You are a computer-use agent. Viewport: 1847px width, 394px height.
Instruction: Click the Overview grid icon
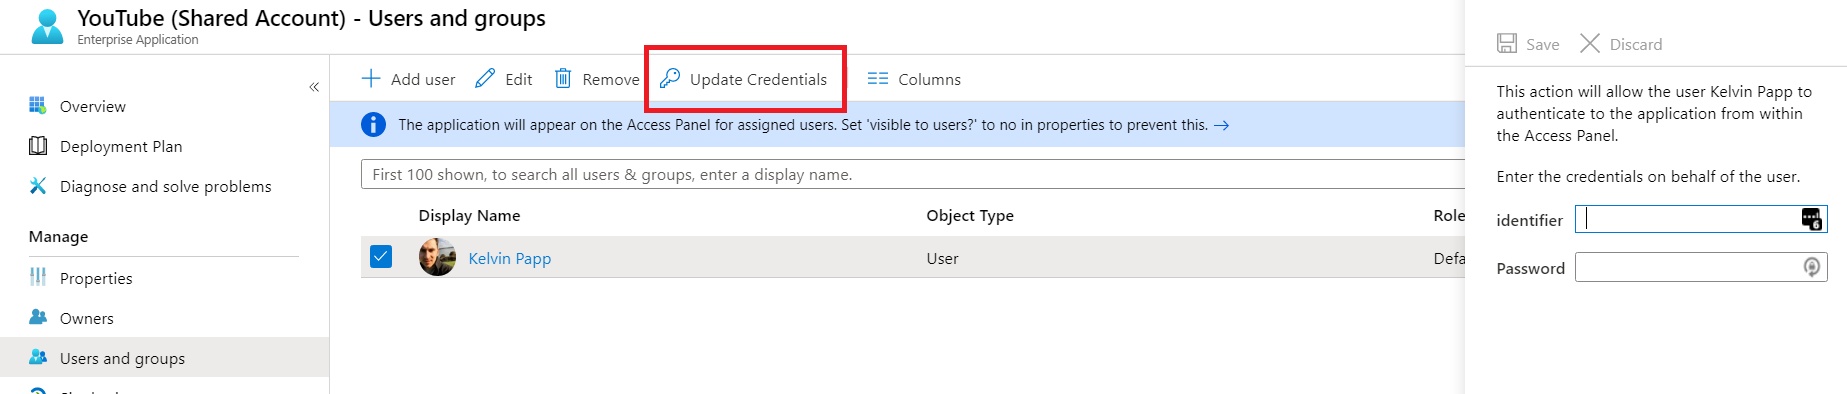[x=38, y=105]
